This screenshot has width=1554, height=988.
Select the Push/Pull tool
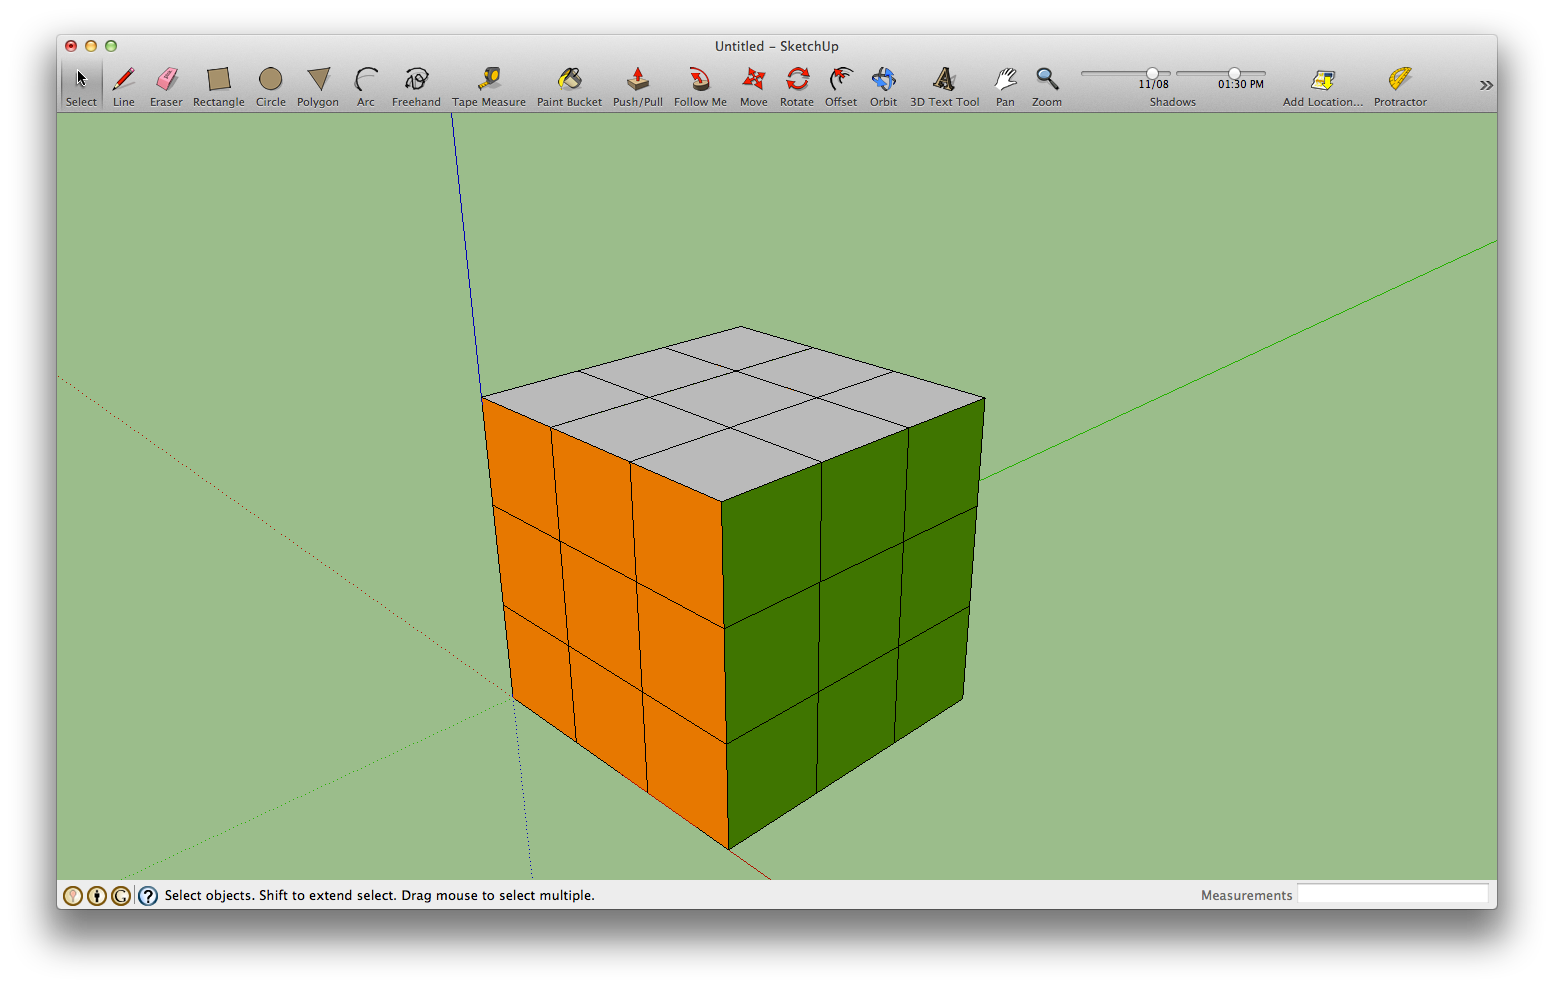[637, 80]
